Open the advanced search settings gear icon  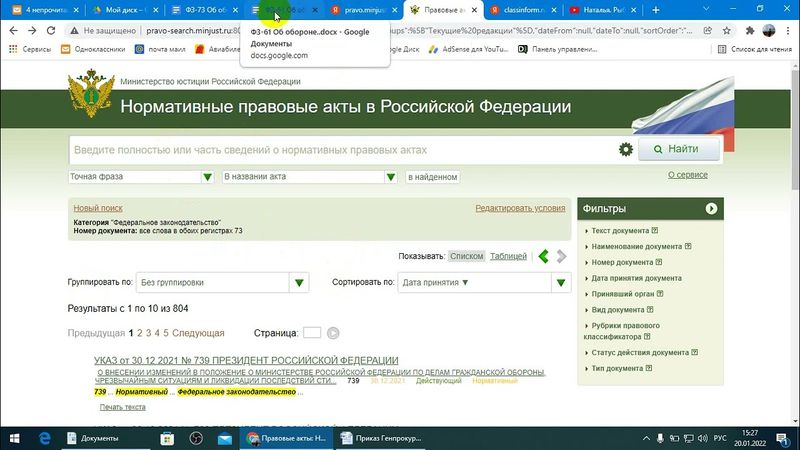(x=626, y=149)
